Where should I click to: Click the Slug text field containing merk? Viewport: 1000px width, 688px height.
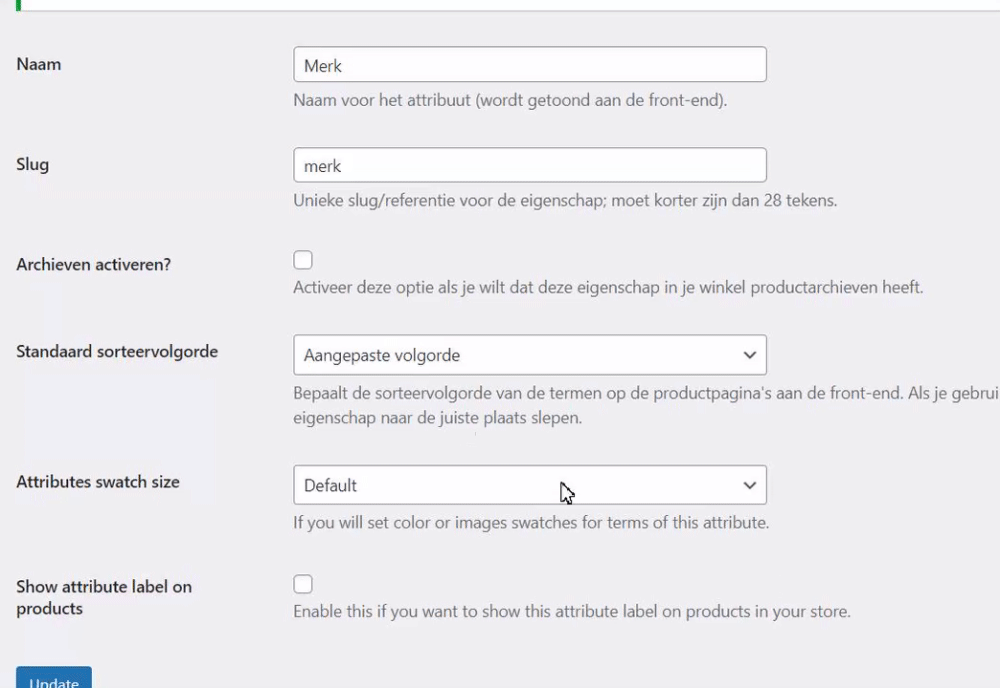click(529, 165)
